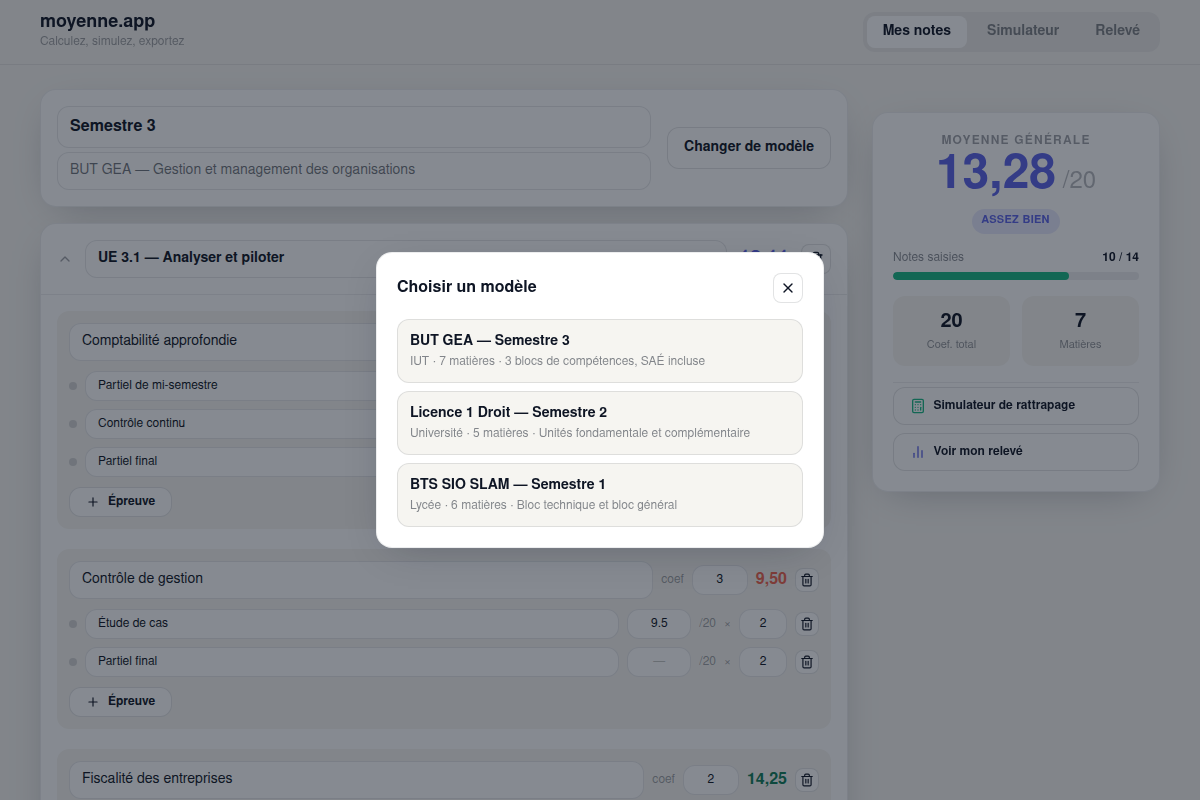The image size is (1200, 800).
Task: Edit Contrôle de gestion's Partiel final name field
Action: (352, 661)
